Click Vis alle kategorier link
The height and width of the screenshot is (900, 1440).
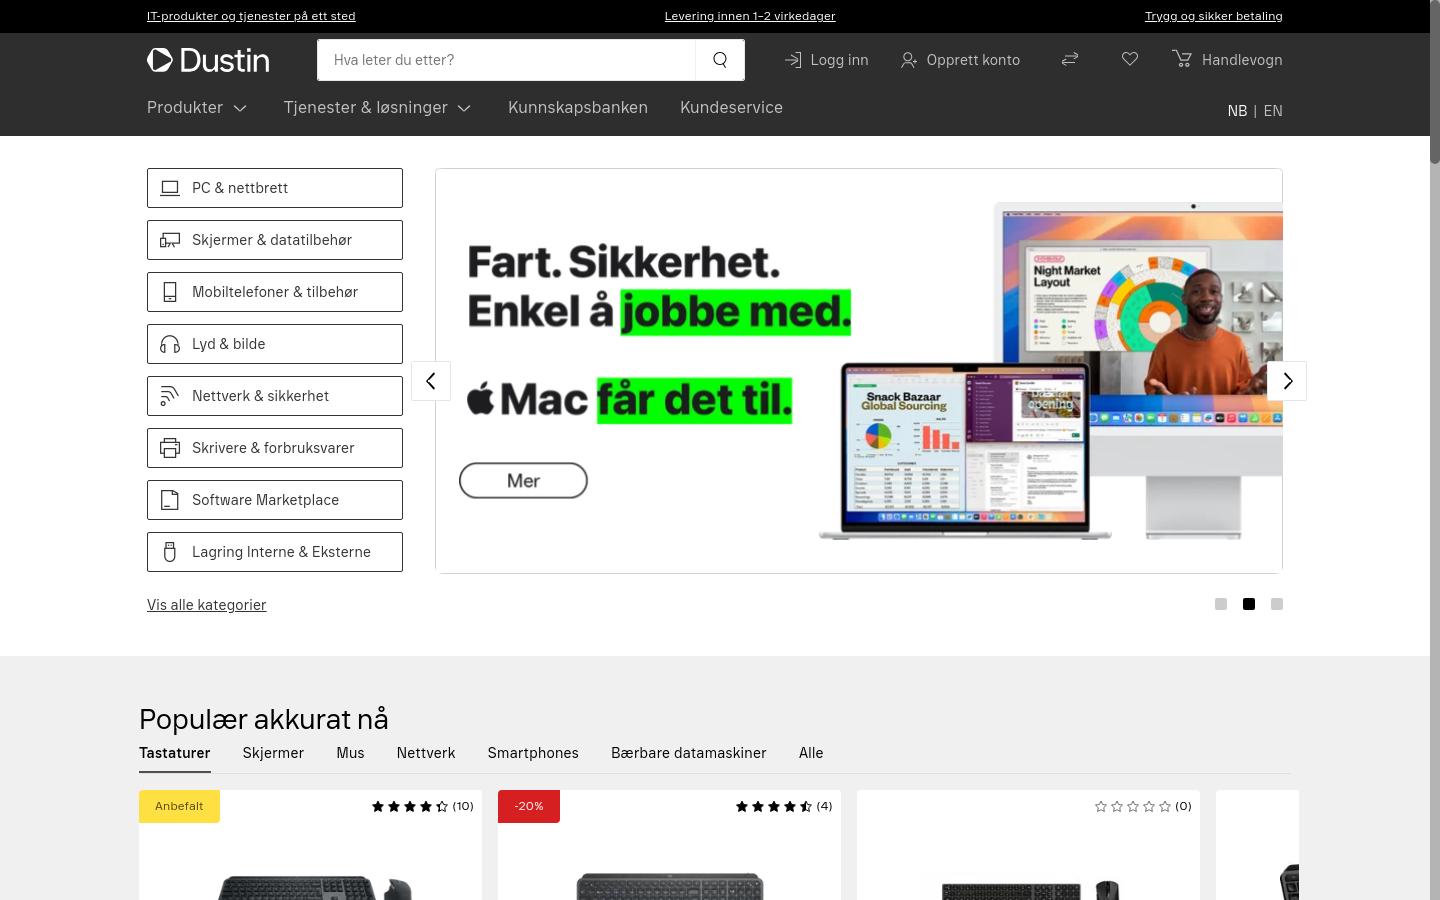207,605
